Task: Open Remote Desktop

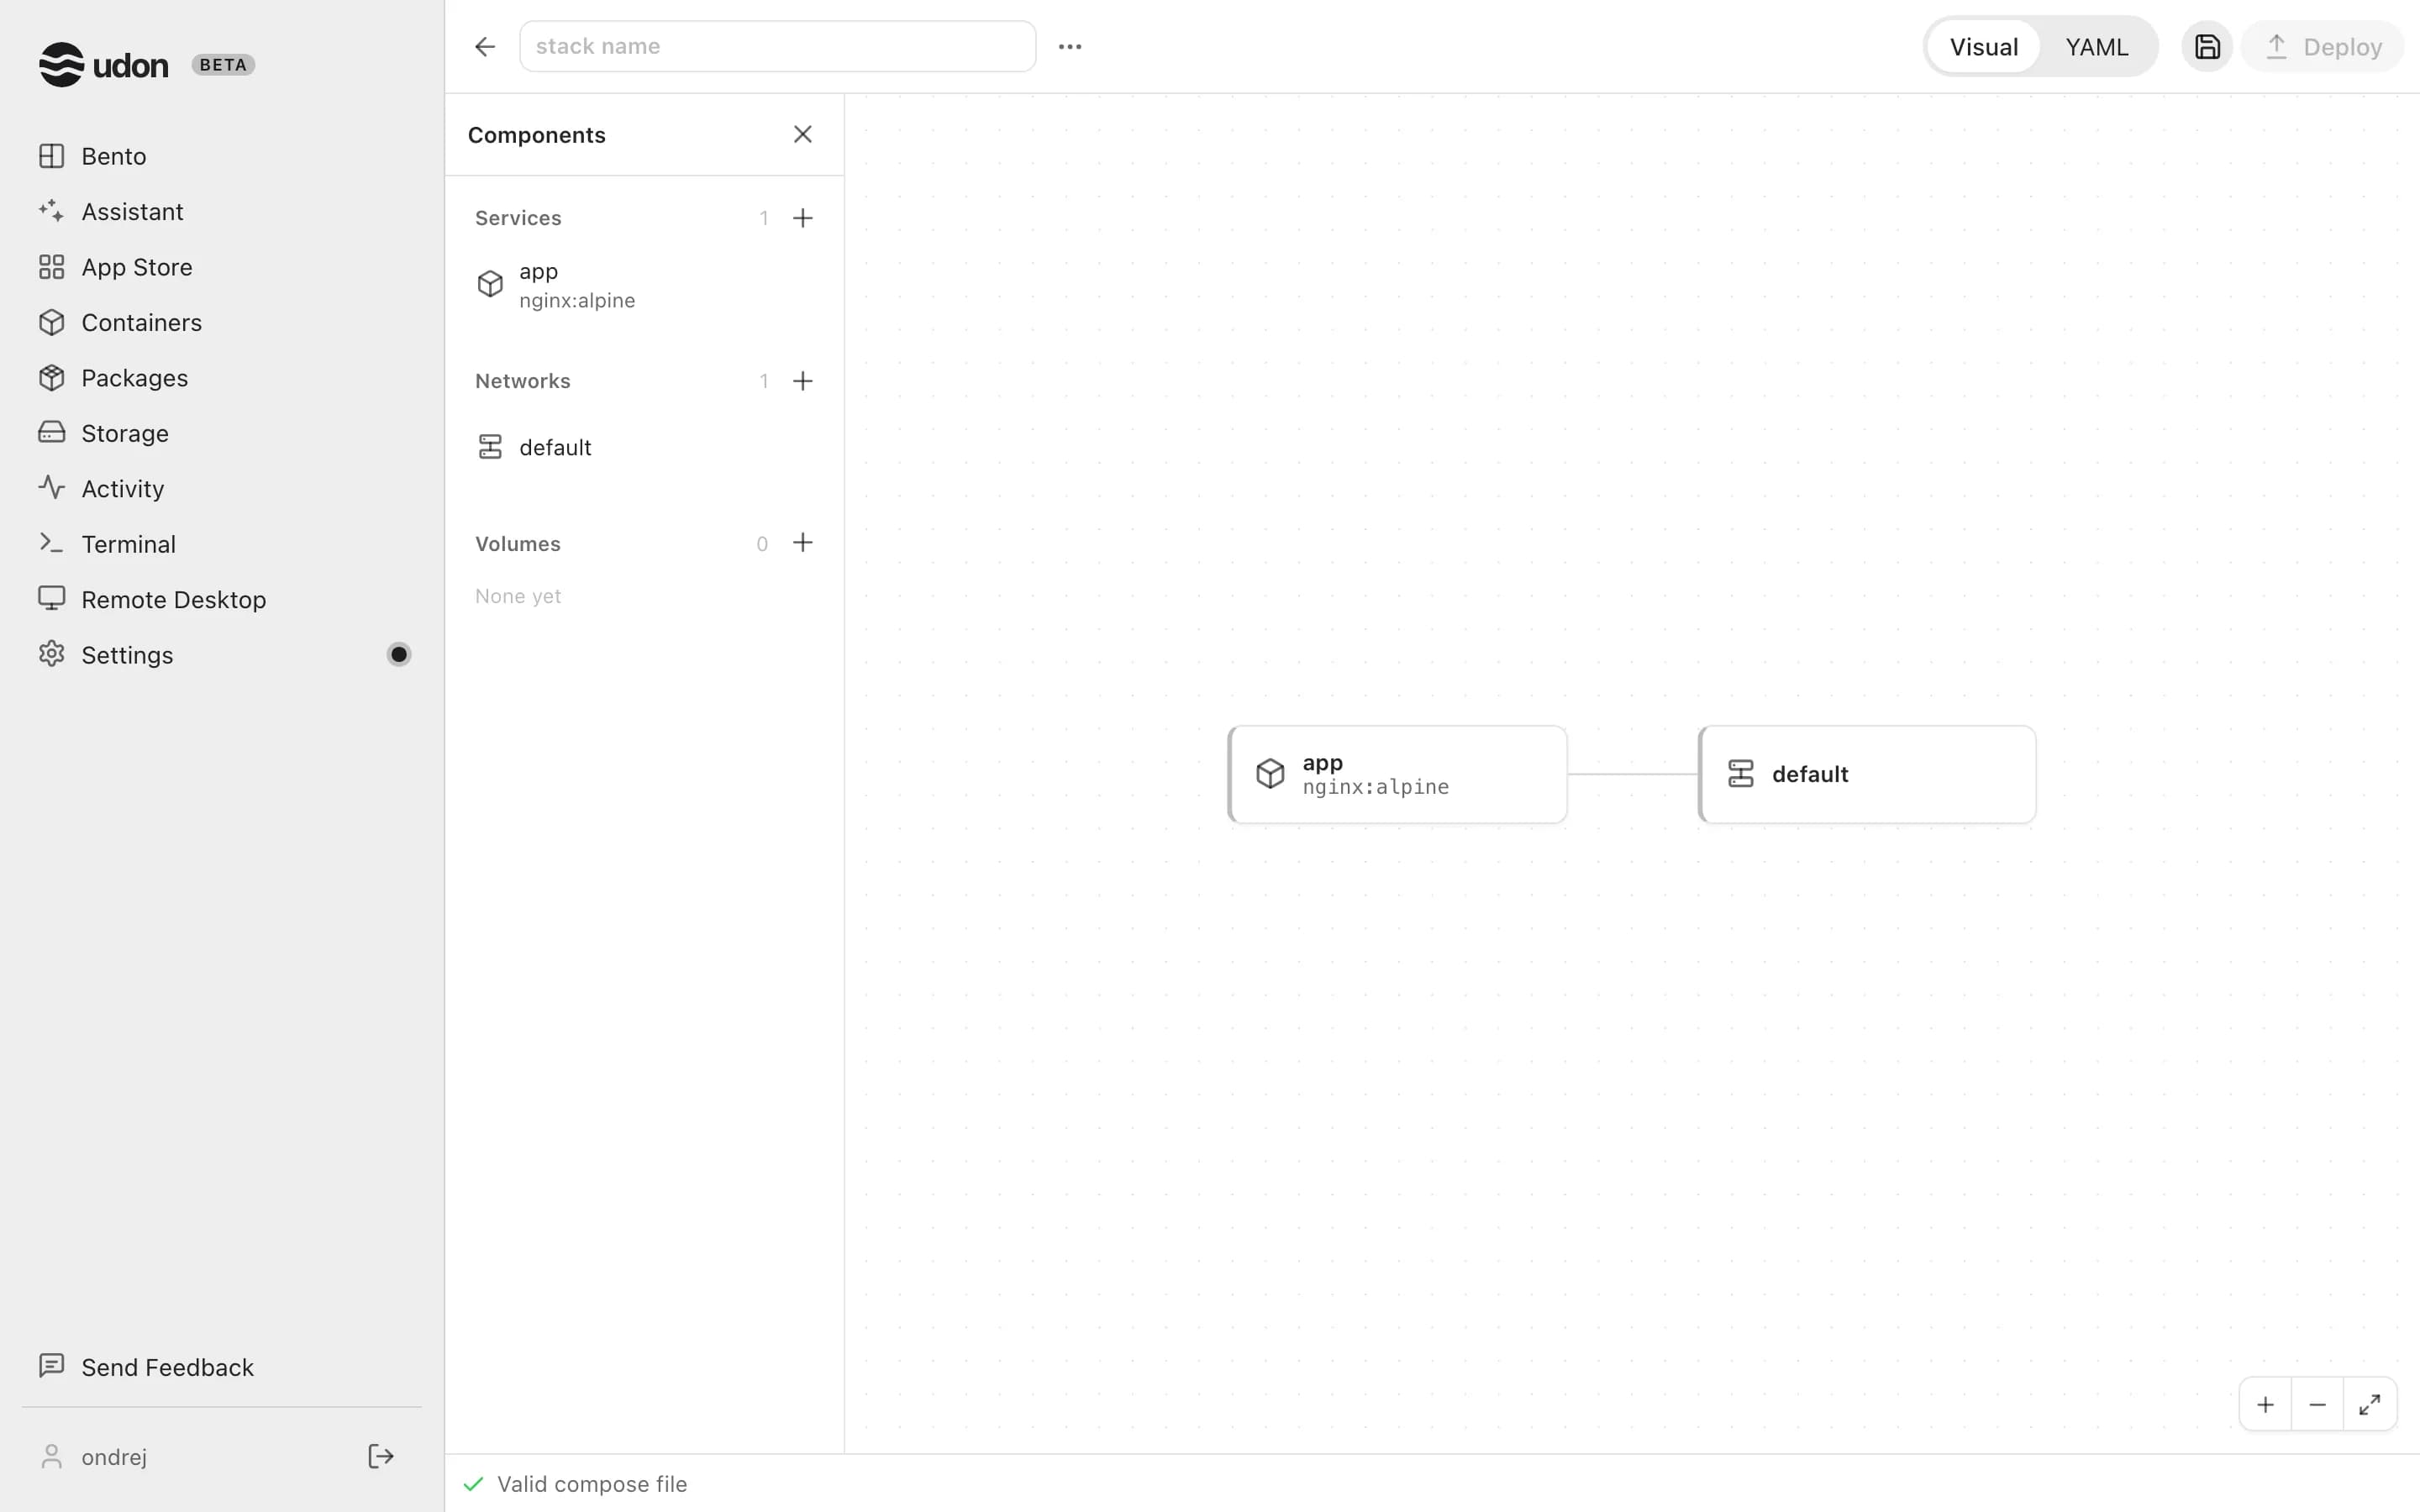Action: pos(222,600)
